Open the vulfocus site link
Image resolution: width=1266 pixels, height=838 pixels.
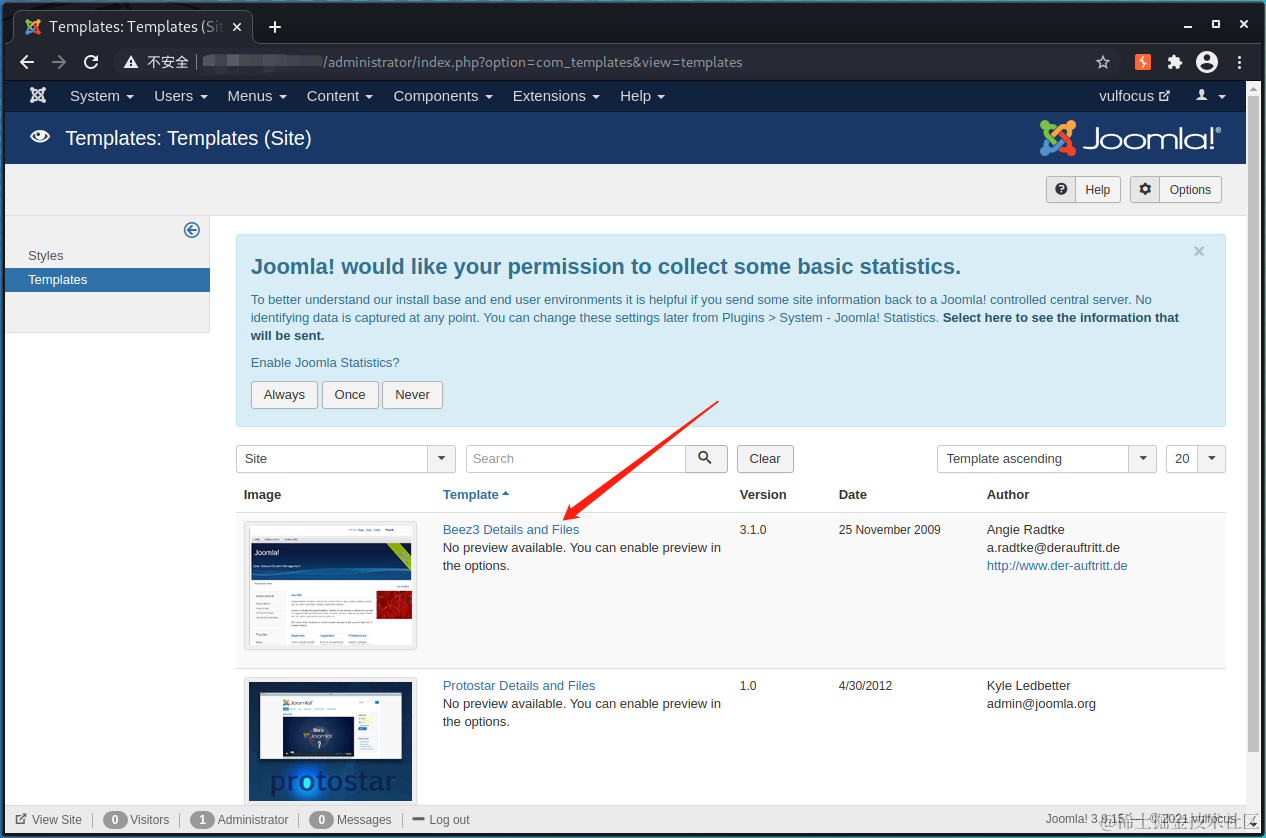click(1134, 96)
